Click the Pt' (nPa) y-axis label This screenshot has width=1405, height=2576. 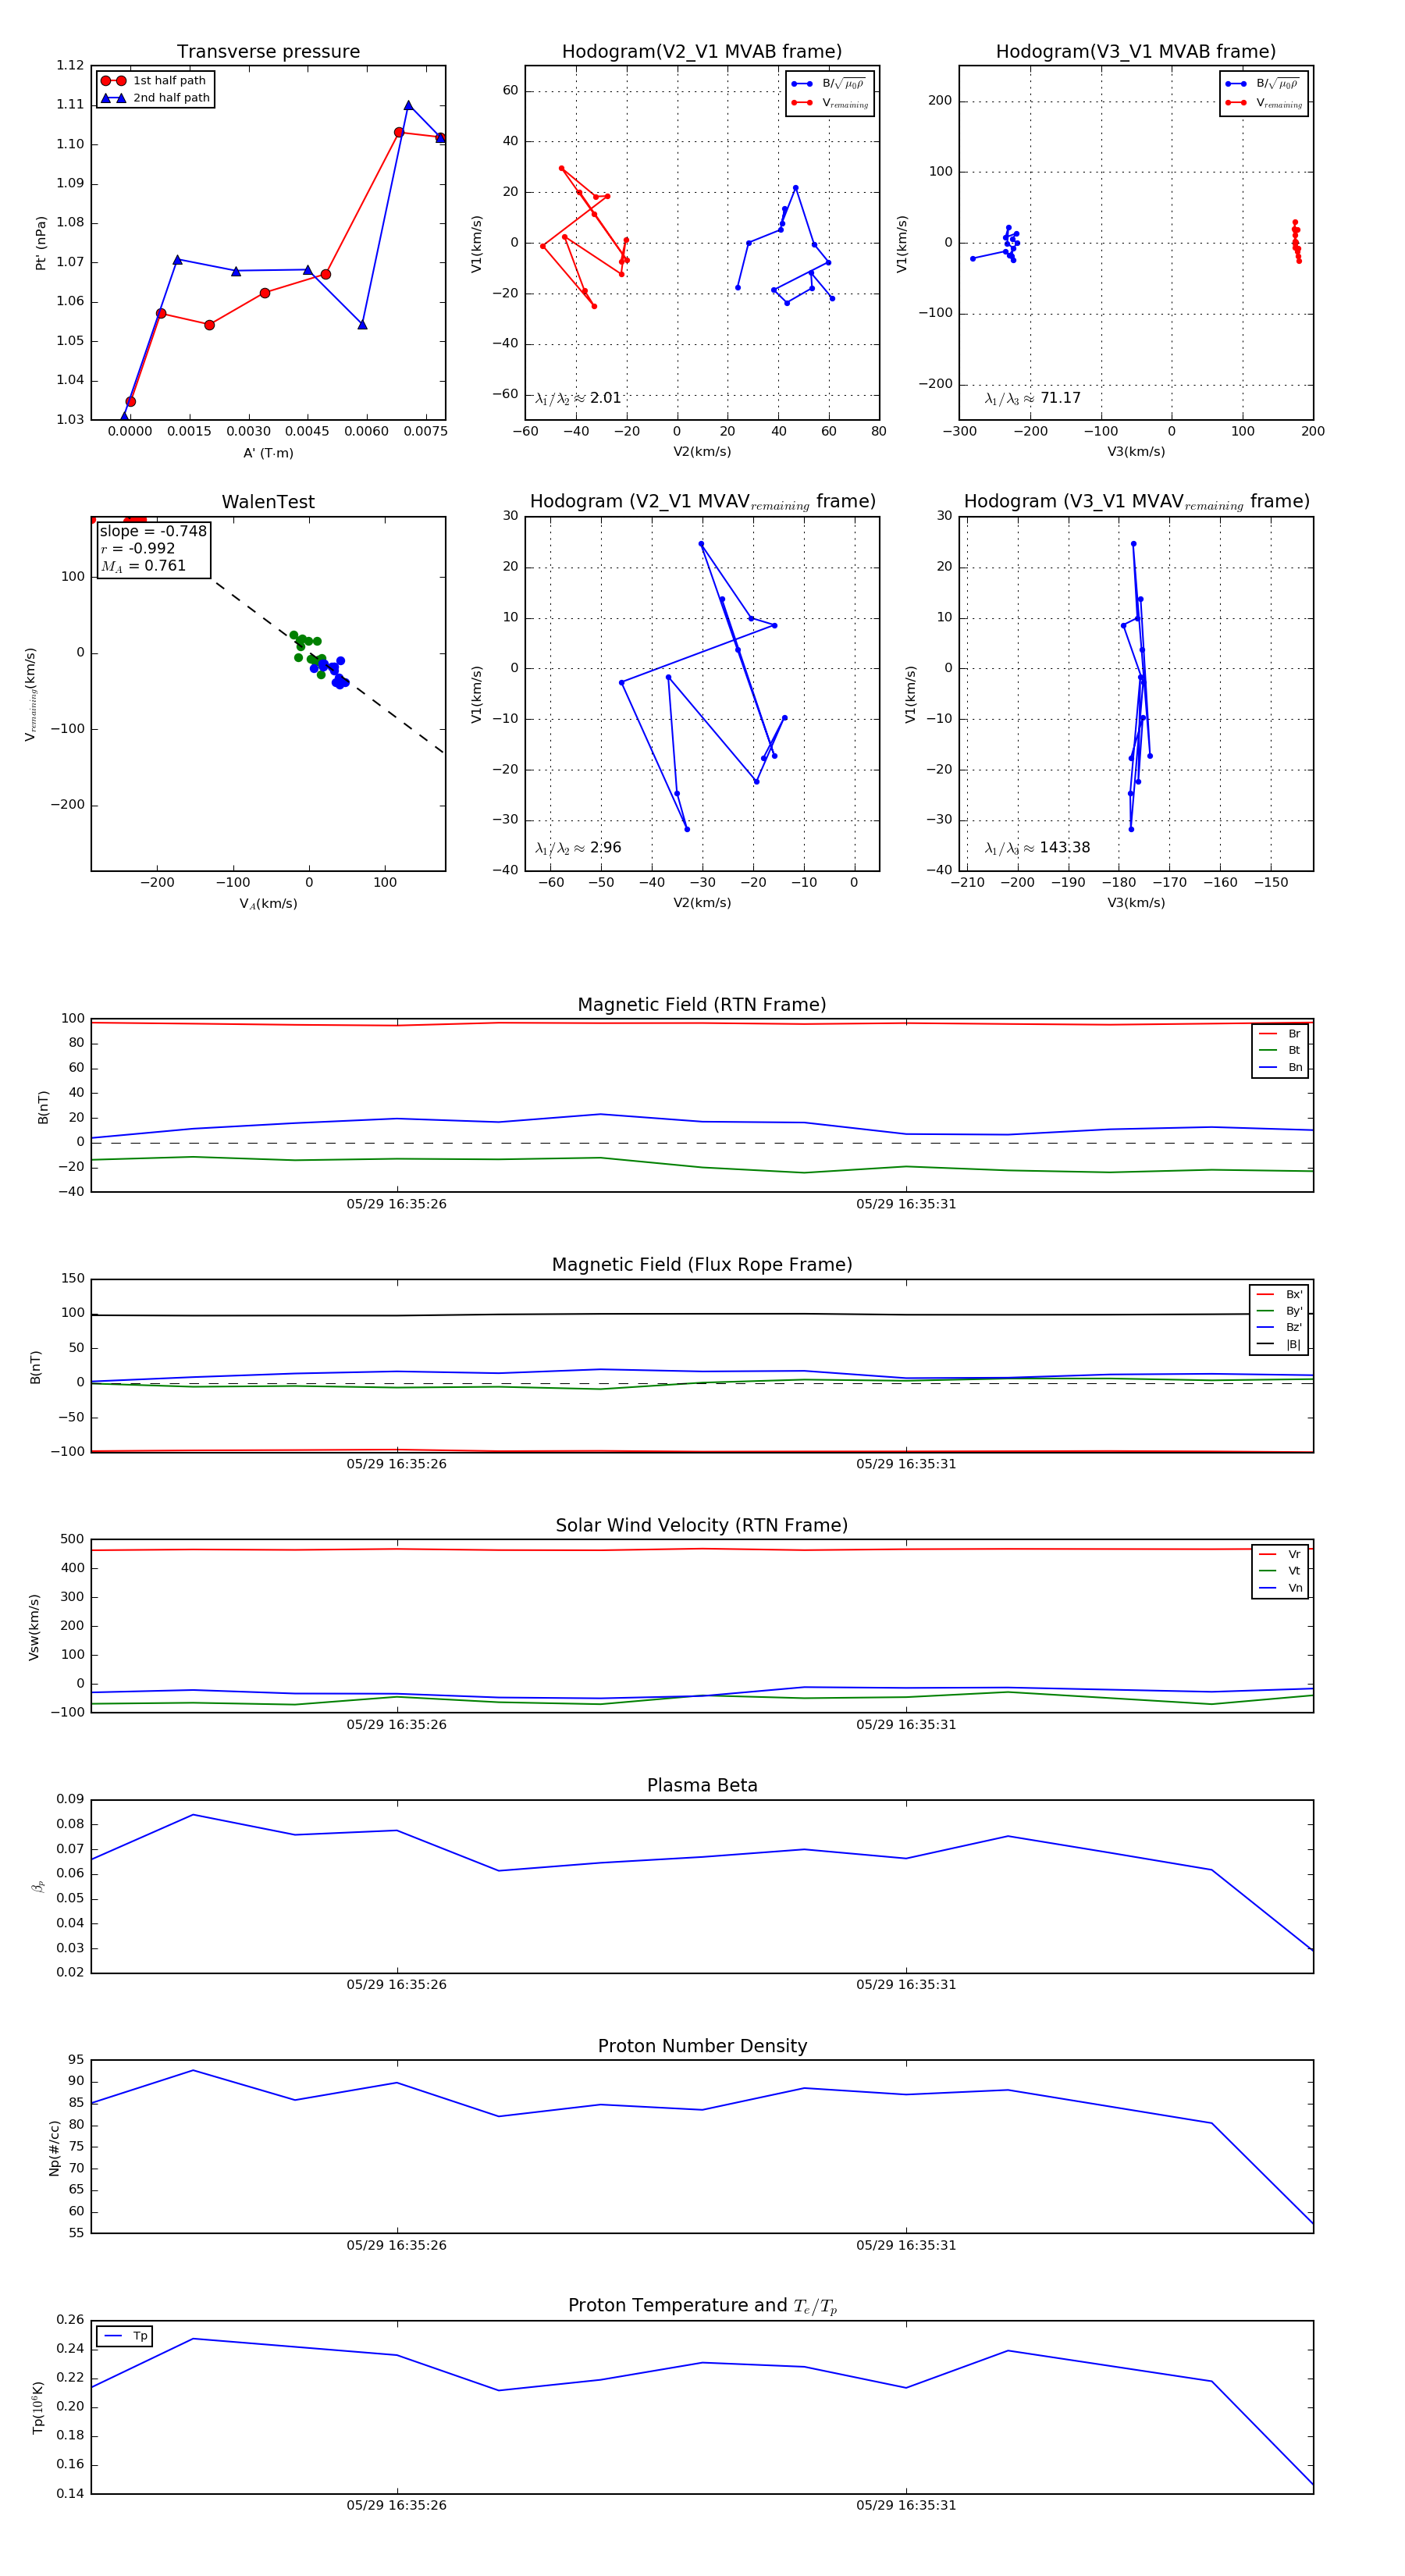[41, 243]
